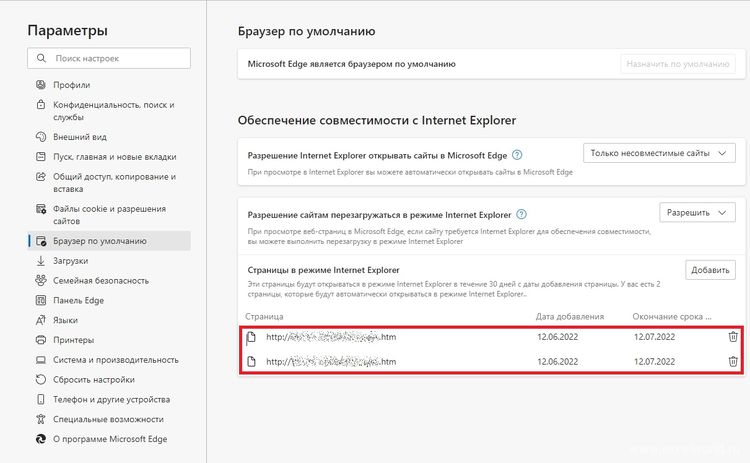
Task: Click the Сбросить настройки reset icon
Action: click(41, 379)
